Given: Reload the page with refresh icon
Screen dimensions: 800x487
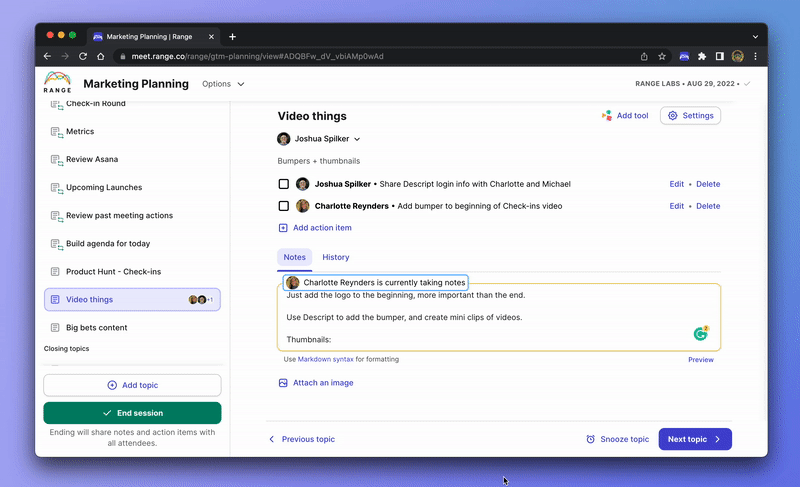Looking at the screenshot, I should [83, 57].
